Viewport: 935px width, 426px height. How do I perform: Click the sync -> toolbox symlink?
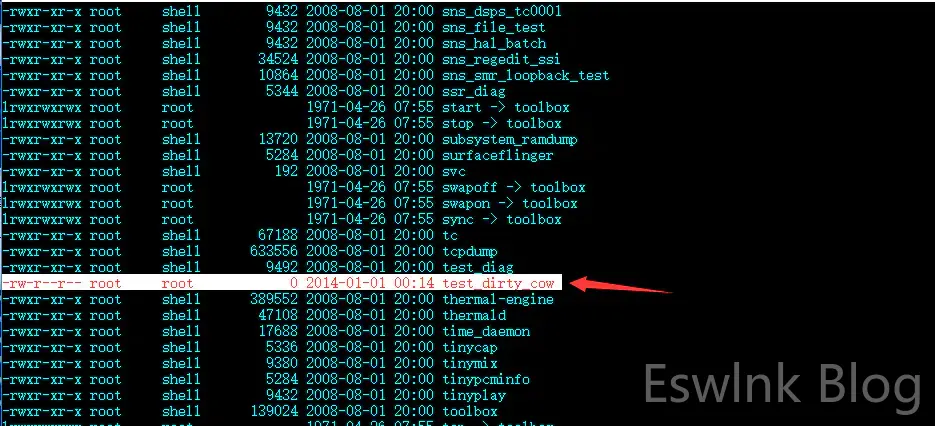(x=501, y=220)
